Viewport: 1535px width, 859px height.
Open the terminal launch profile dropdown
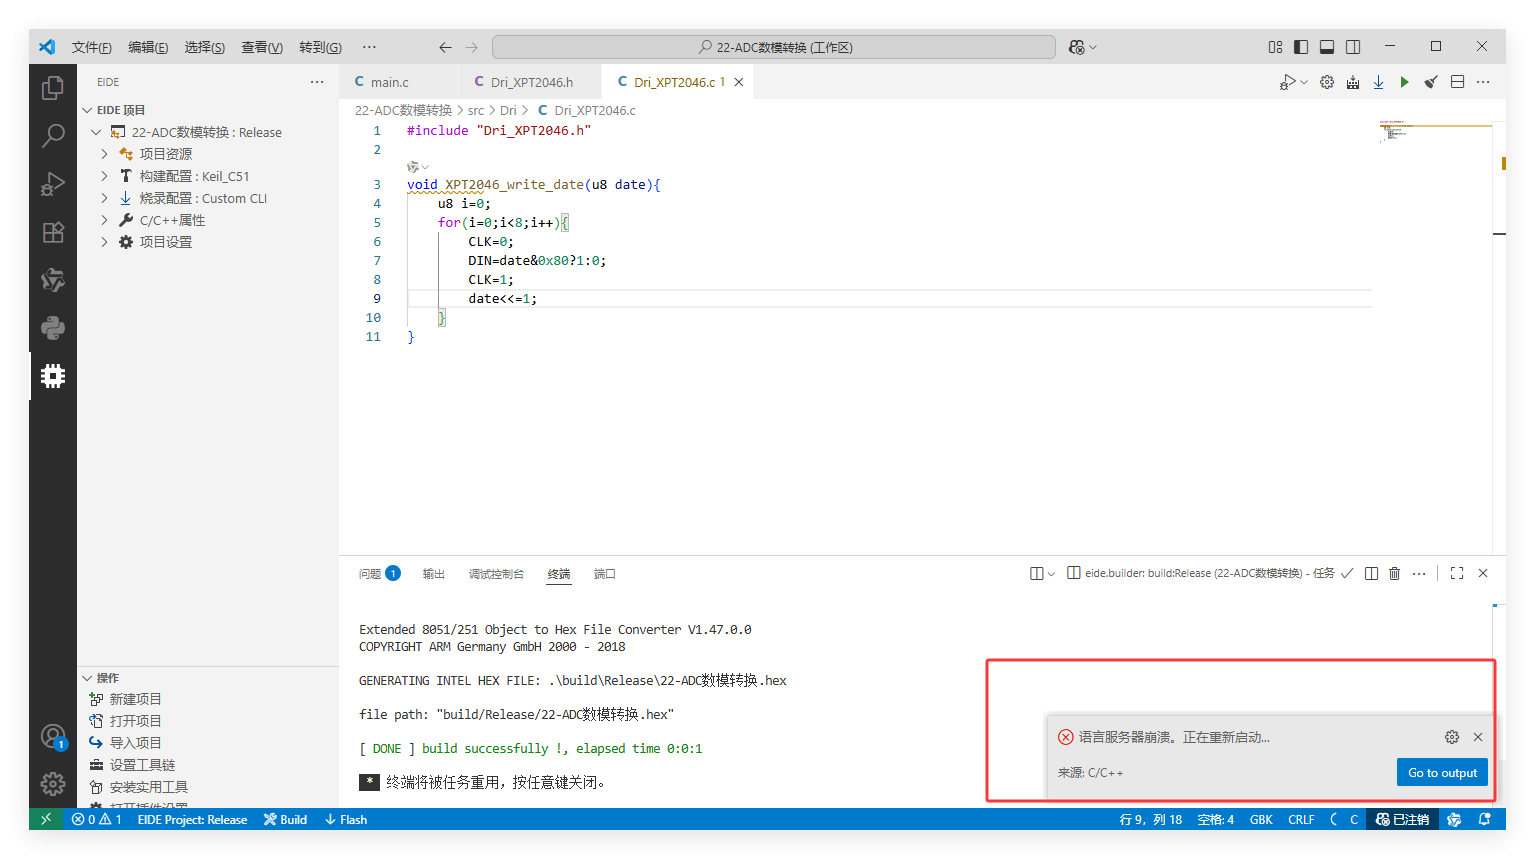1051,573
